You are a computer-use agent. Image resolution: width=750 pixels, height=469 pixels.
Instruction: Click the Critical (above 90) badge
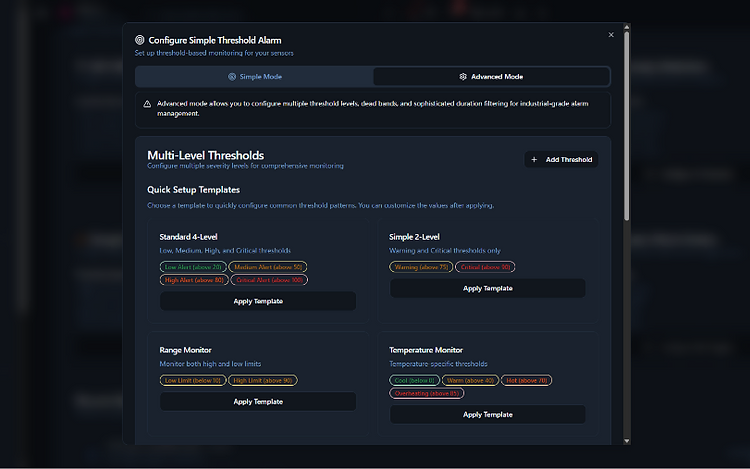coord(485,267)
